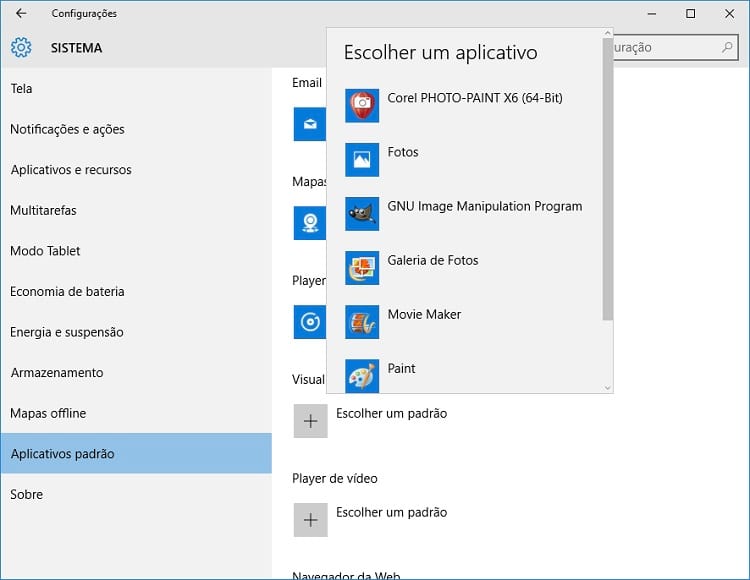
Task: Click the plus button under Player de vídeo
Action: [x=311, y=520]
